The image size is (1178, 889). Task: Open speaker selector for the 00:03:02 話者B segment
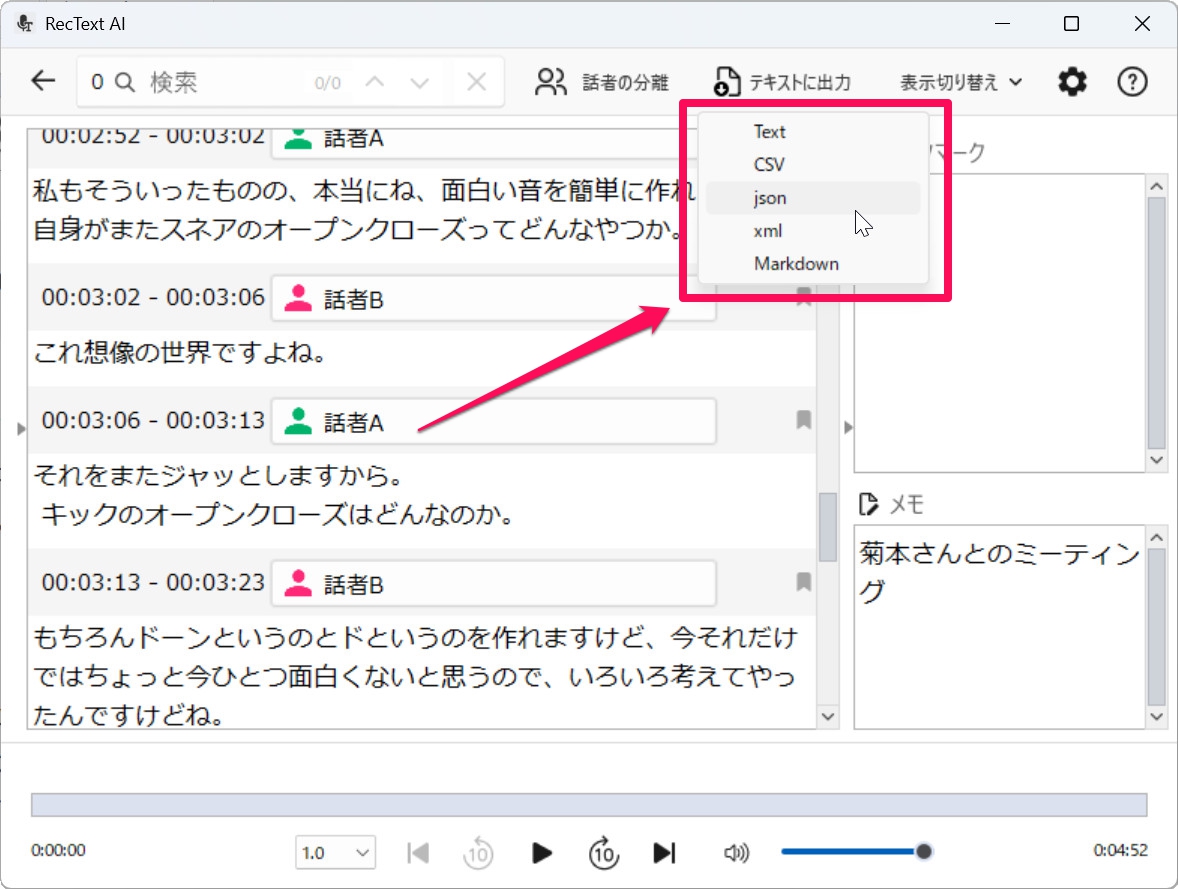tap(493, 299)
